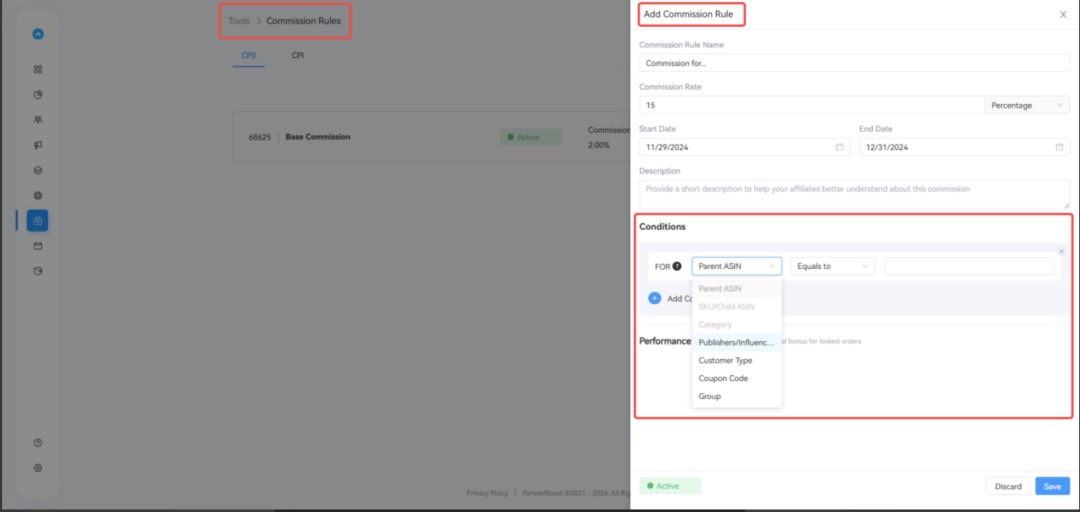Open the End Date calendar icon
Image resolution: width=1080 pixels, height=512 pixels.
(x=1059, y=147)
